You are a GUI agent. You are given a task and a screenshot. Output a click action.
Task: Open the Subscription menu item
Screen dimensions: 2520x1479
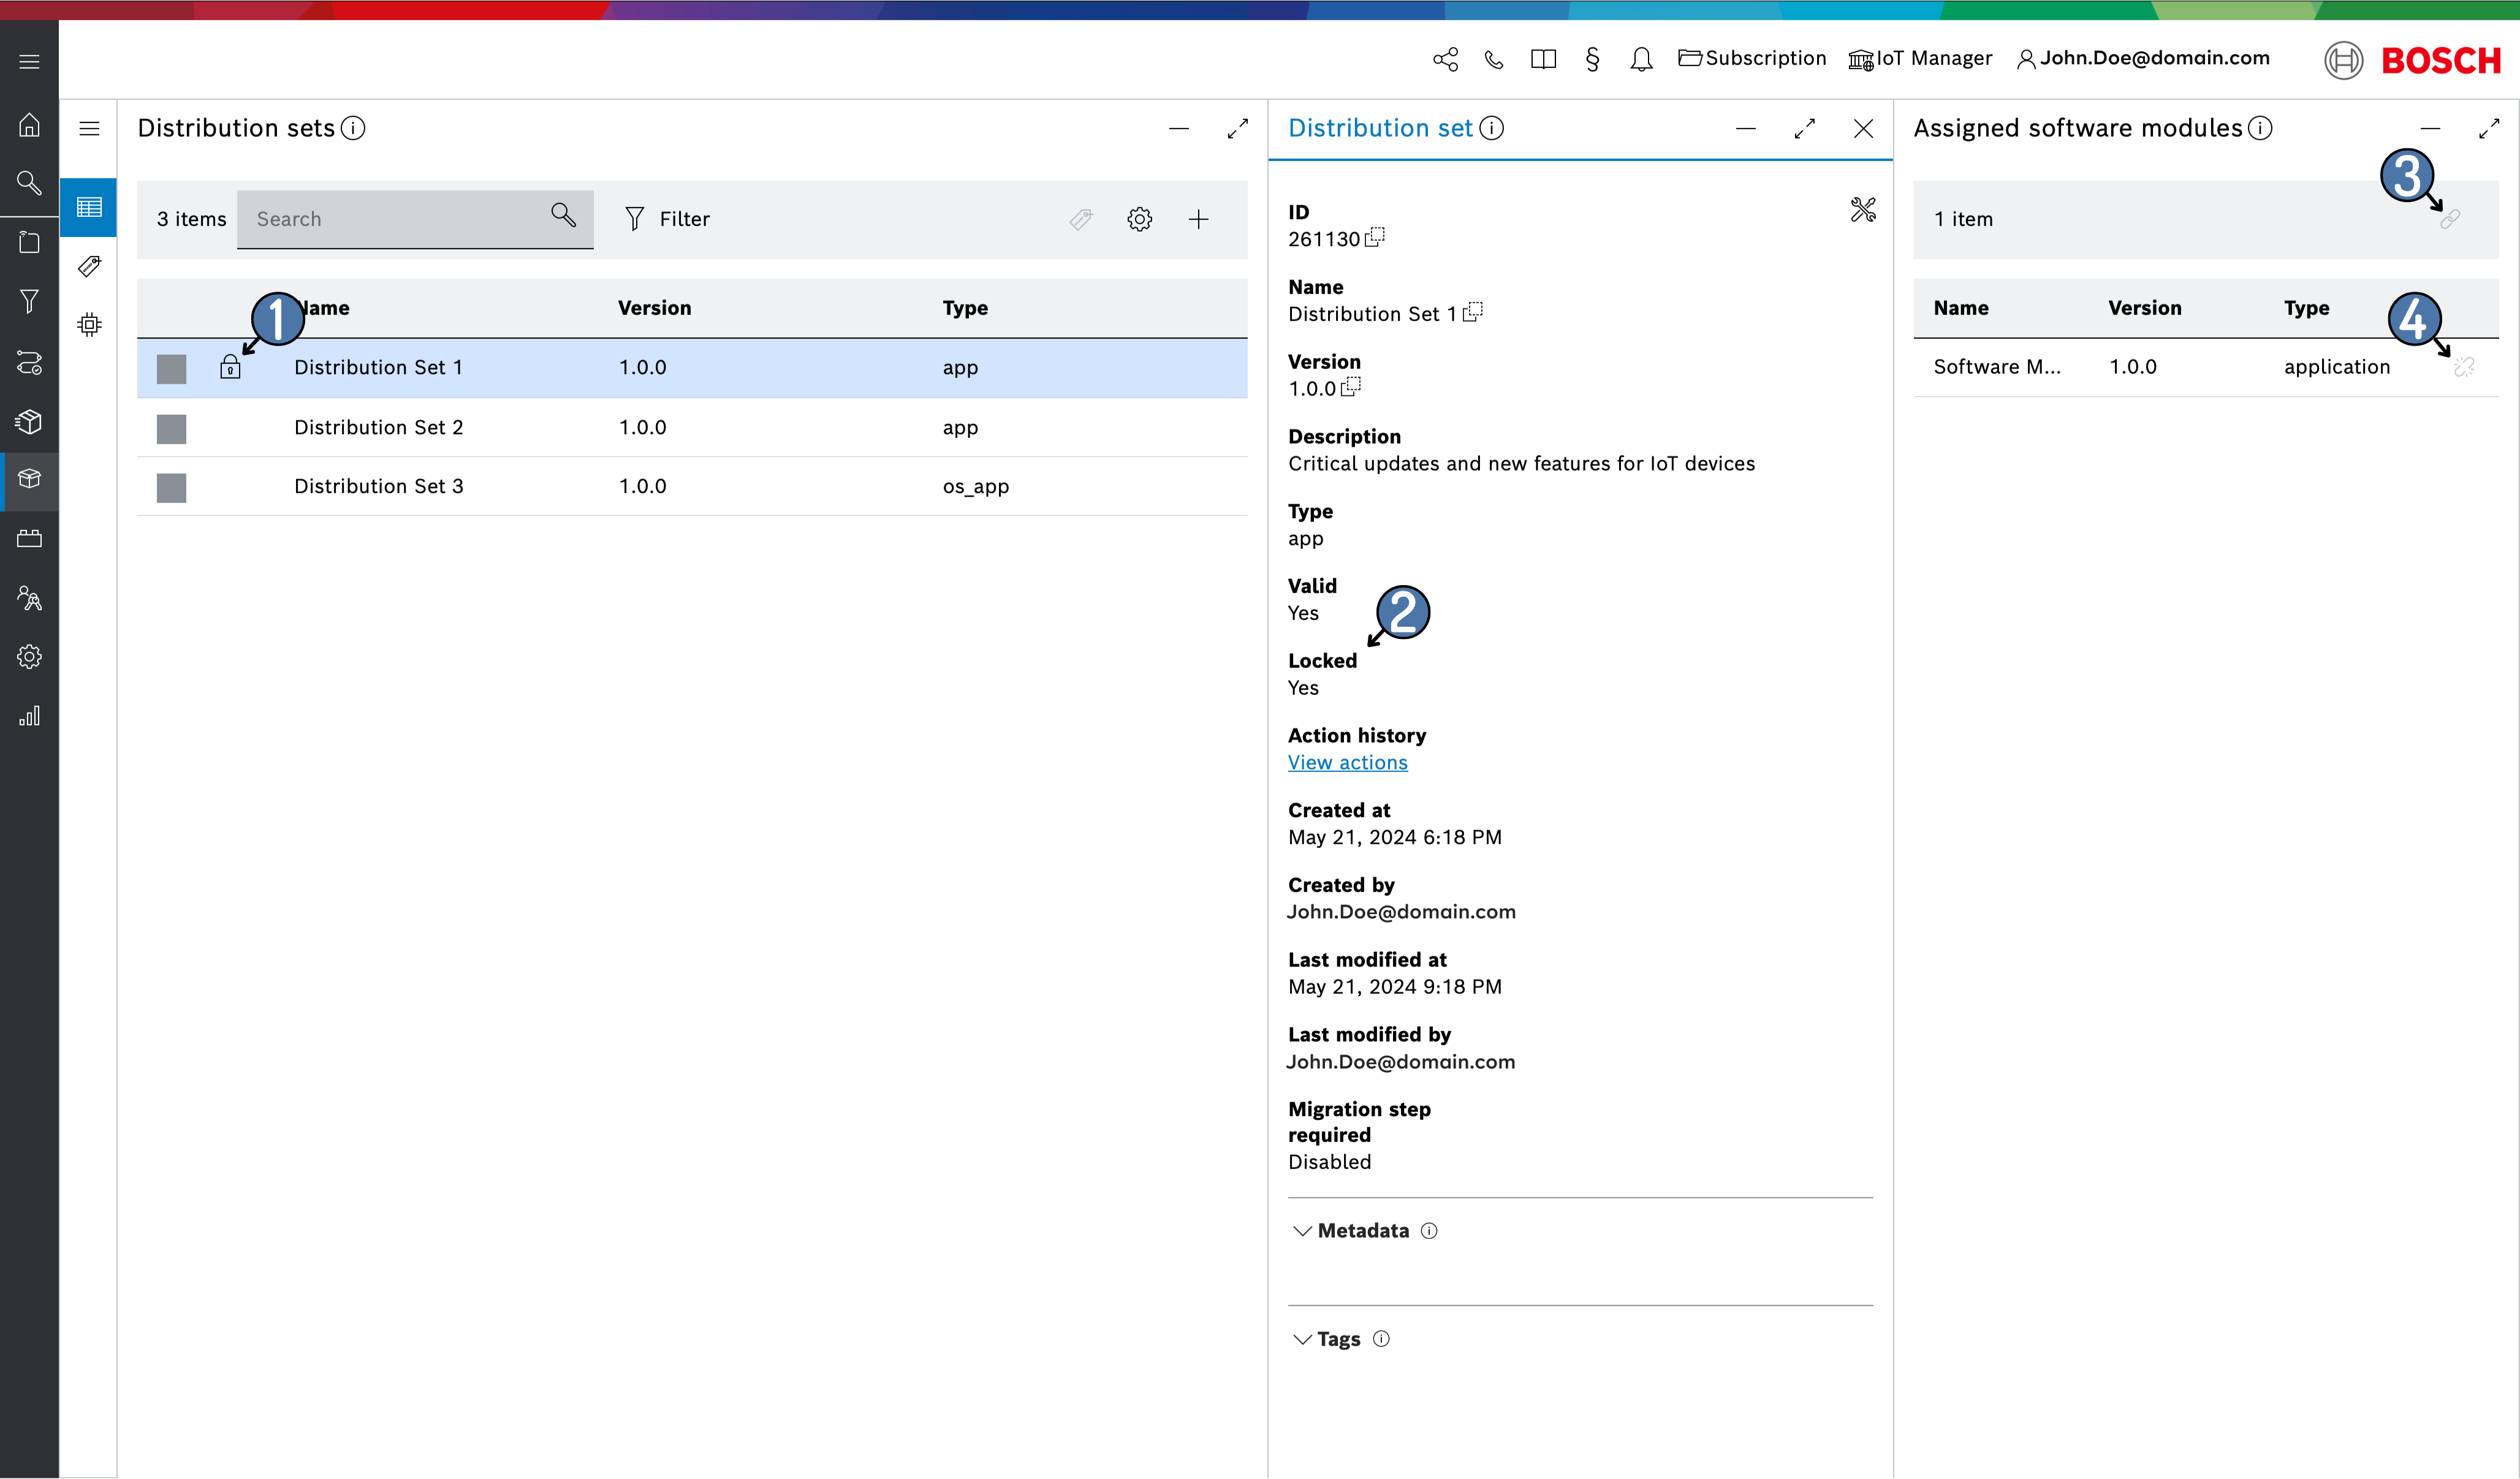(x=1752, y=59)
